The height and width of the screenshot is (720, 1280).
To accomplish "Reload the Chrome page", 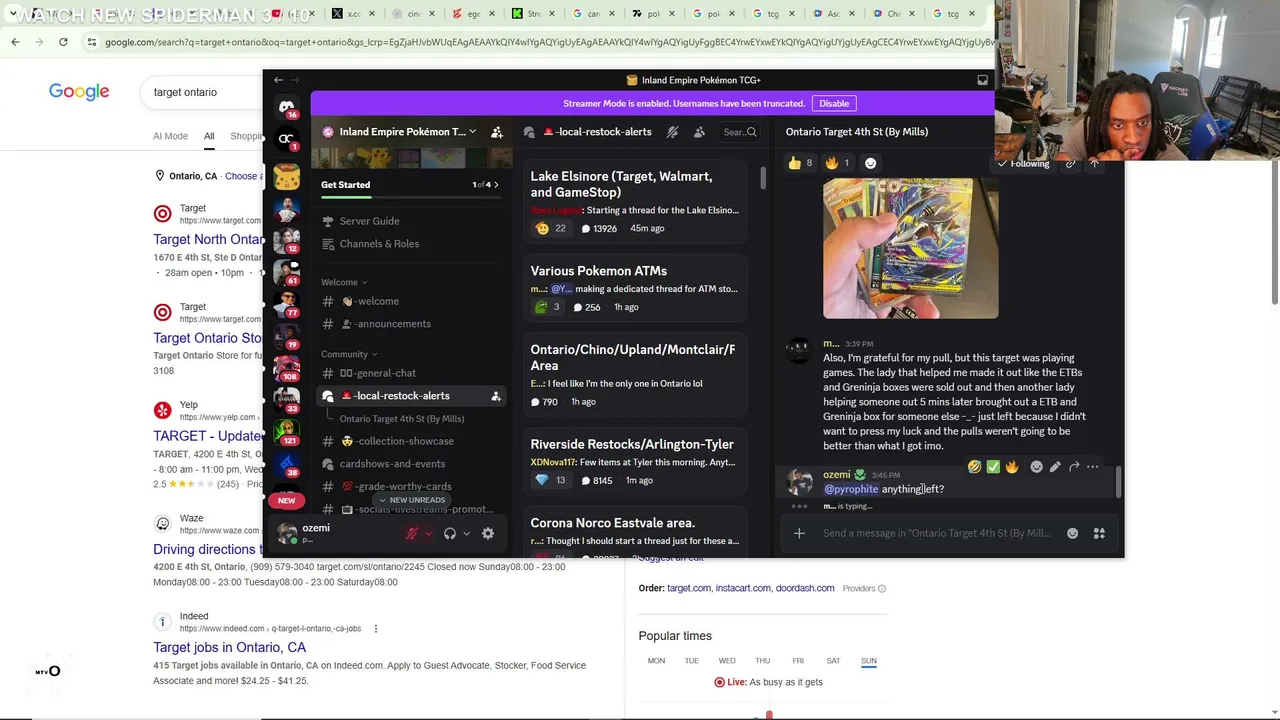I will (x=63, y=42).
